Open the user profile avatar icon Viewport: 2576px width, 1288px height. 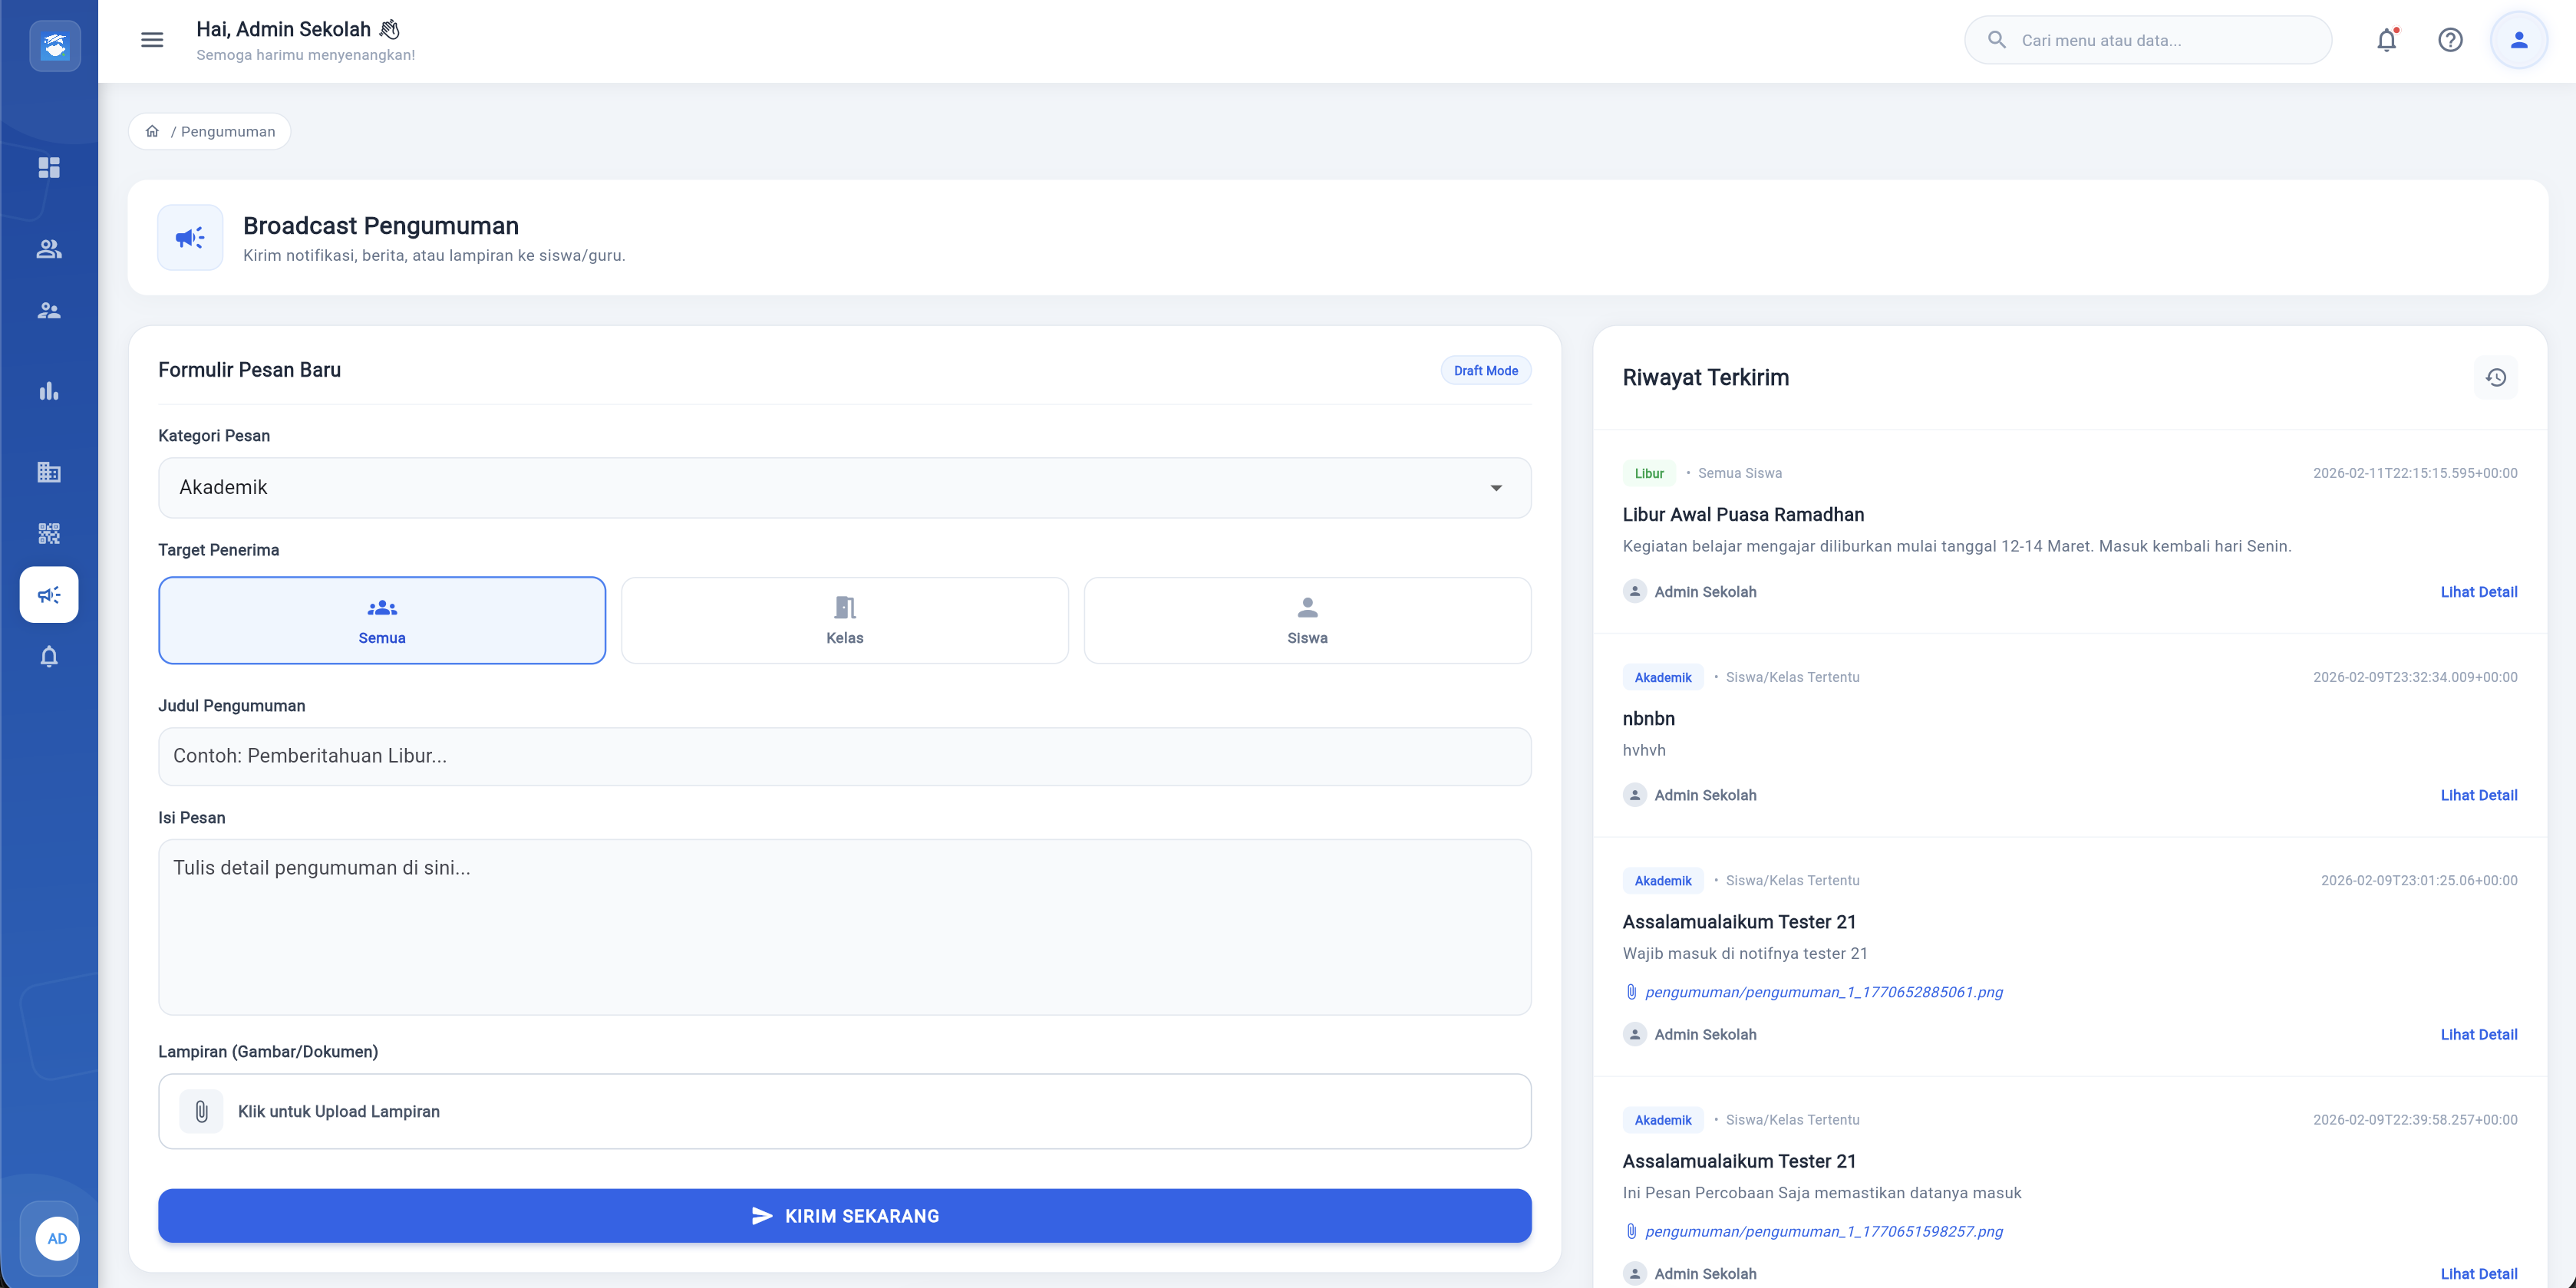tap(2518, 40)
